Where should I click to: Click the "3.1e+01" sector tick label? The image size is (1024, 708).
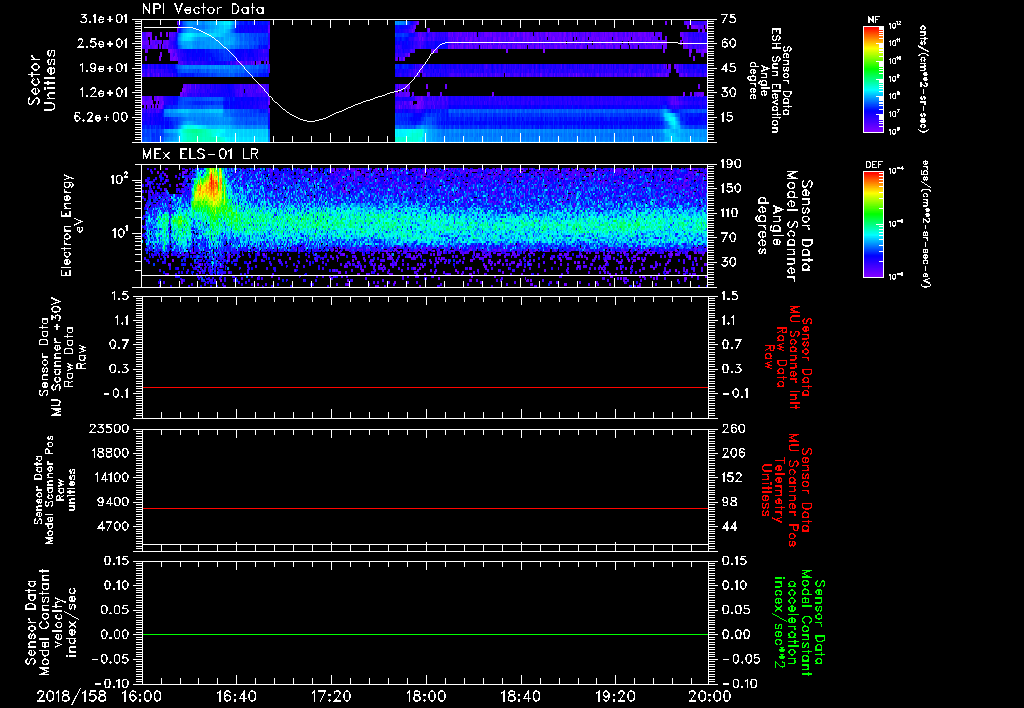click(x=104, y=19)
